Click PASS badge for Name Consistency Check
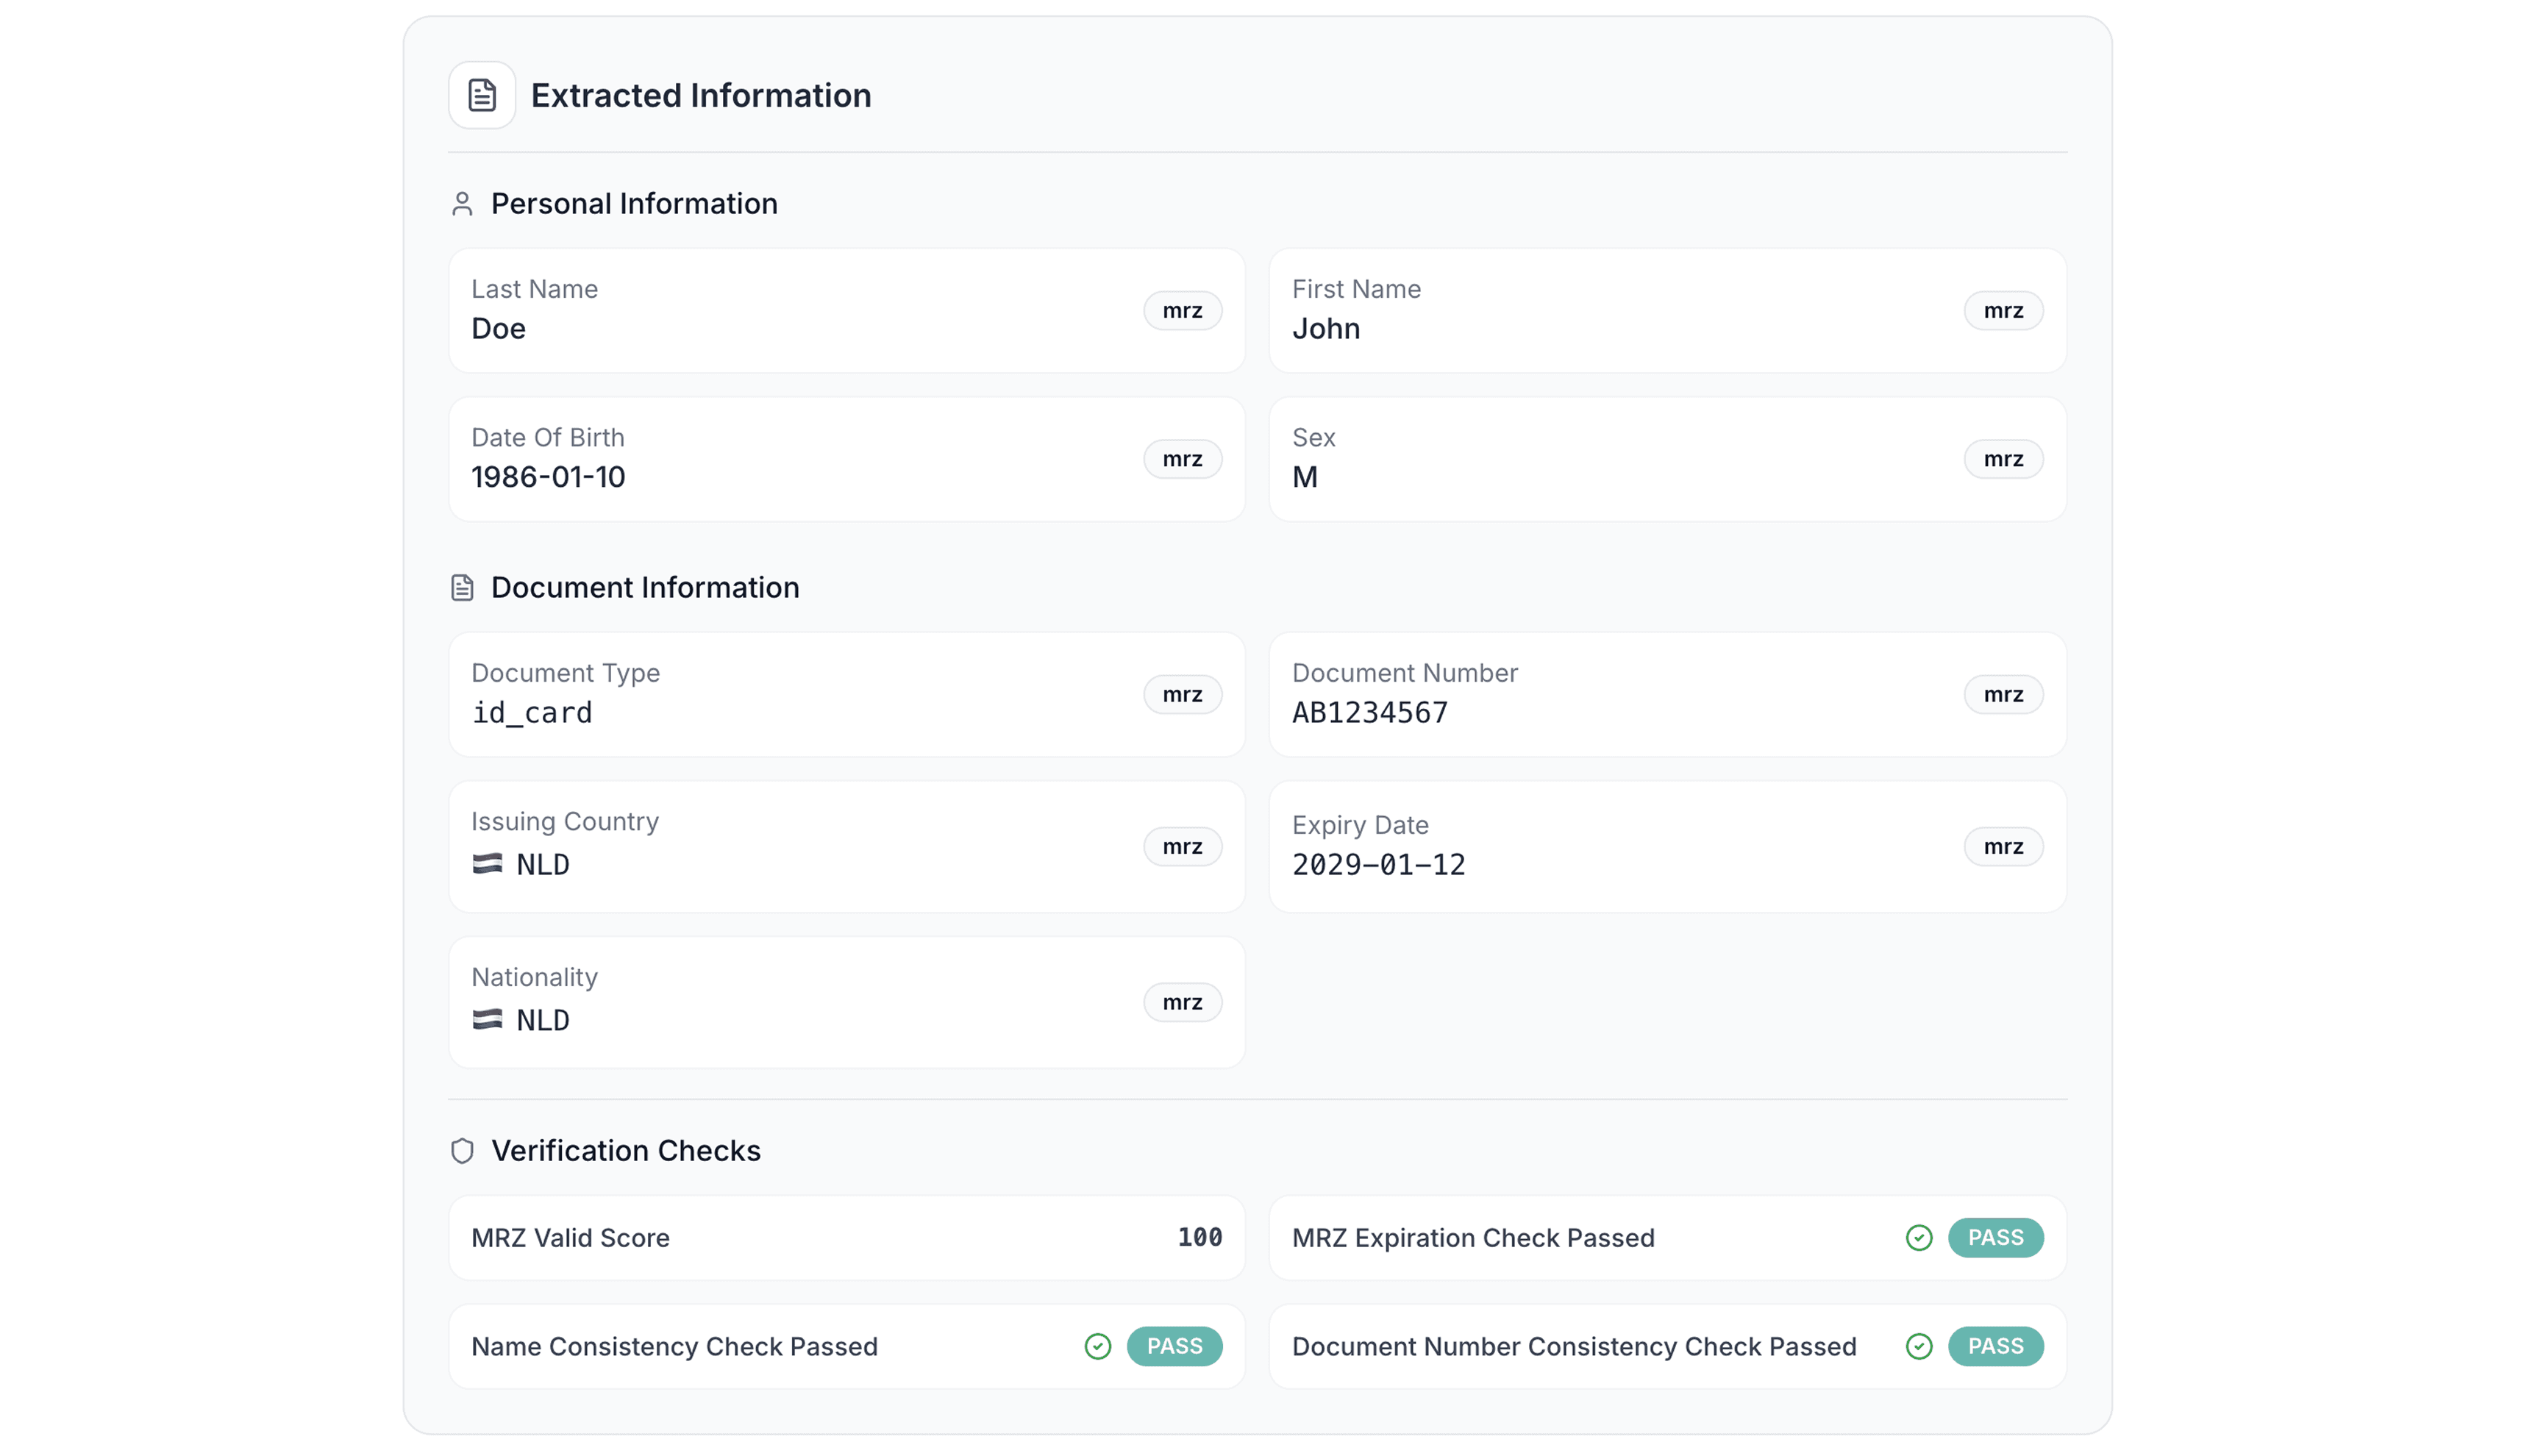The image size is (2524, 1456). (x=1174, y=1347)
